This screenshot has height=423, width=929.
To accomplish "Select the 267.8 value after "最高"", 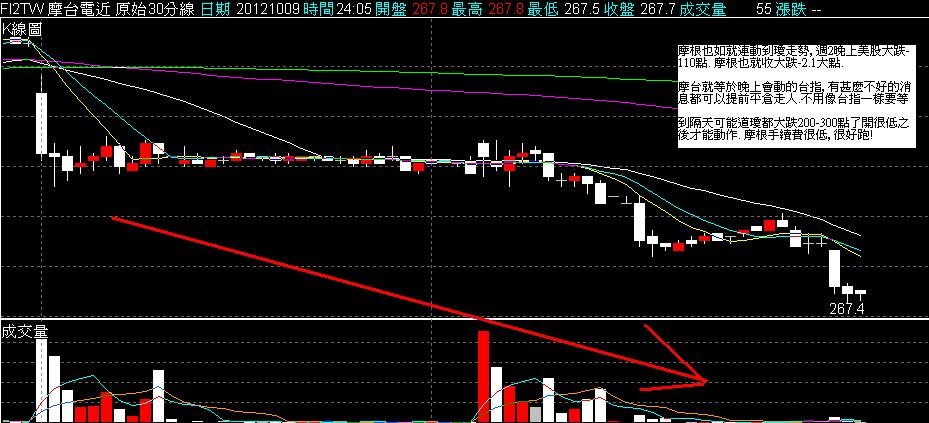I will click(504, 9).
